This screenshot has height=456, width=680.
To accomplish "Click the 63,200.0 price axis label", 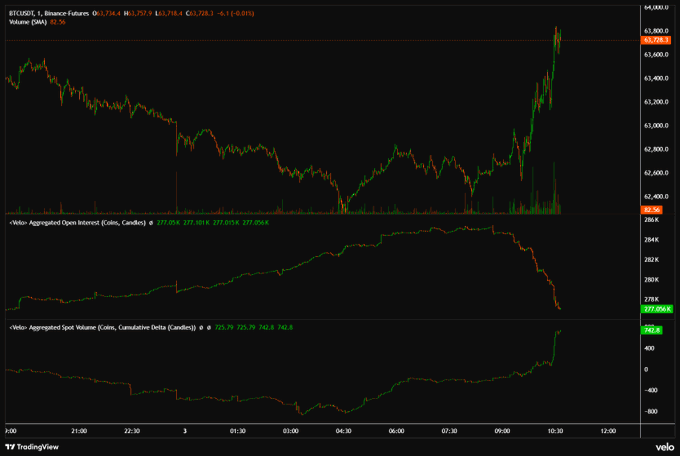I will pyautogui.click(x=656, y=102).
